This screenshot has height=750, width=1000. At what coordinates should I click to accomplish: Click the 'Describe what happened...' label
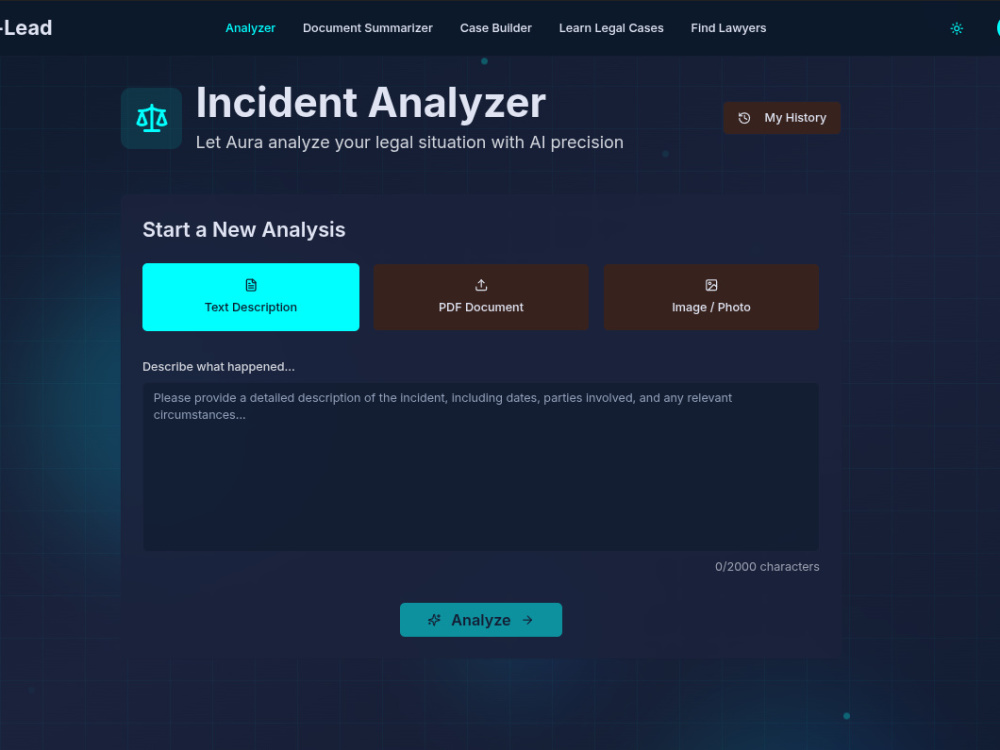click(218, 367)
